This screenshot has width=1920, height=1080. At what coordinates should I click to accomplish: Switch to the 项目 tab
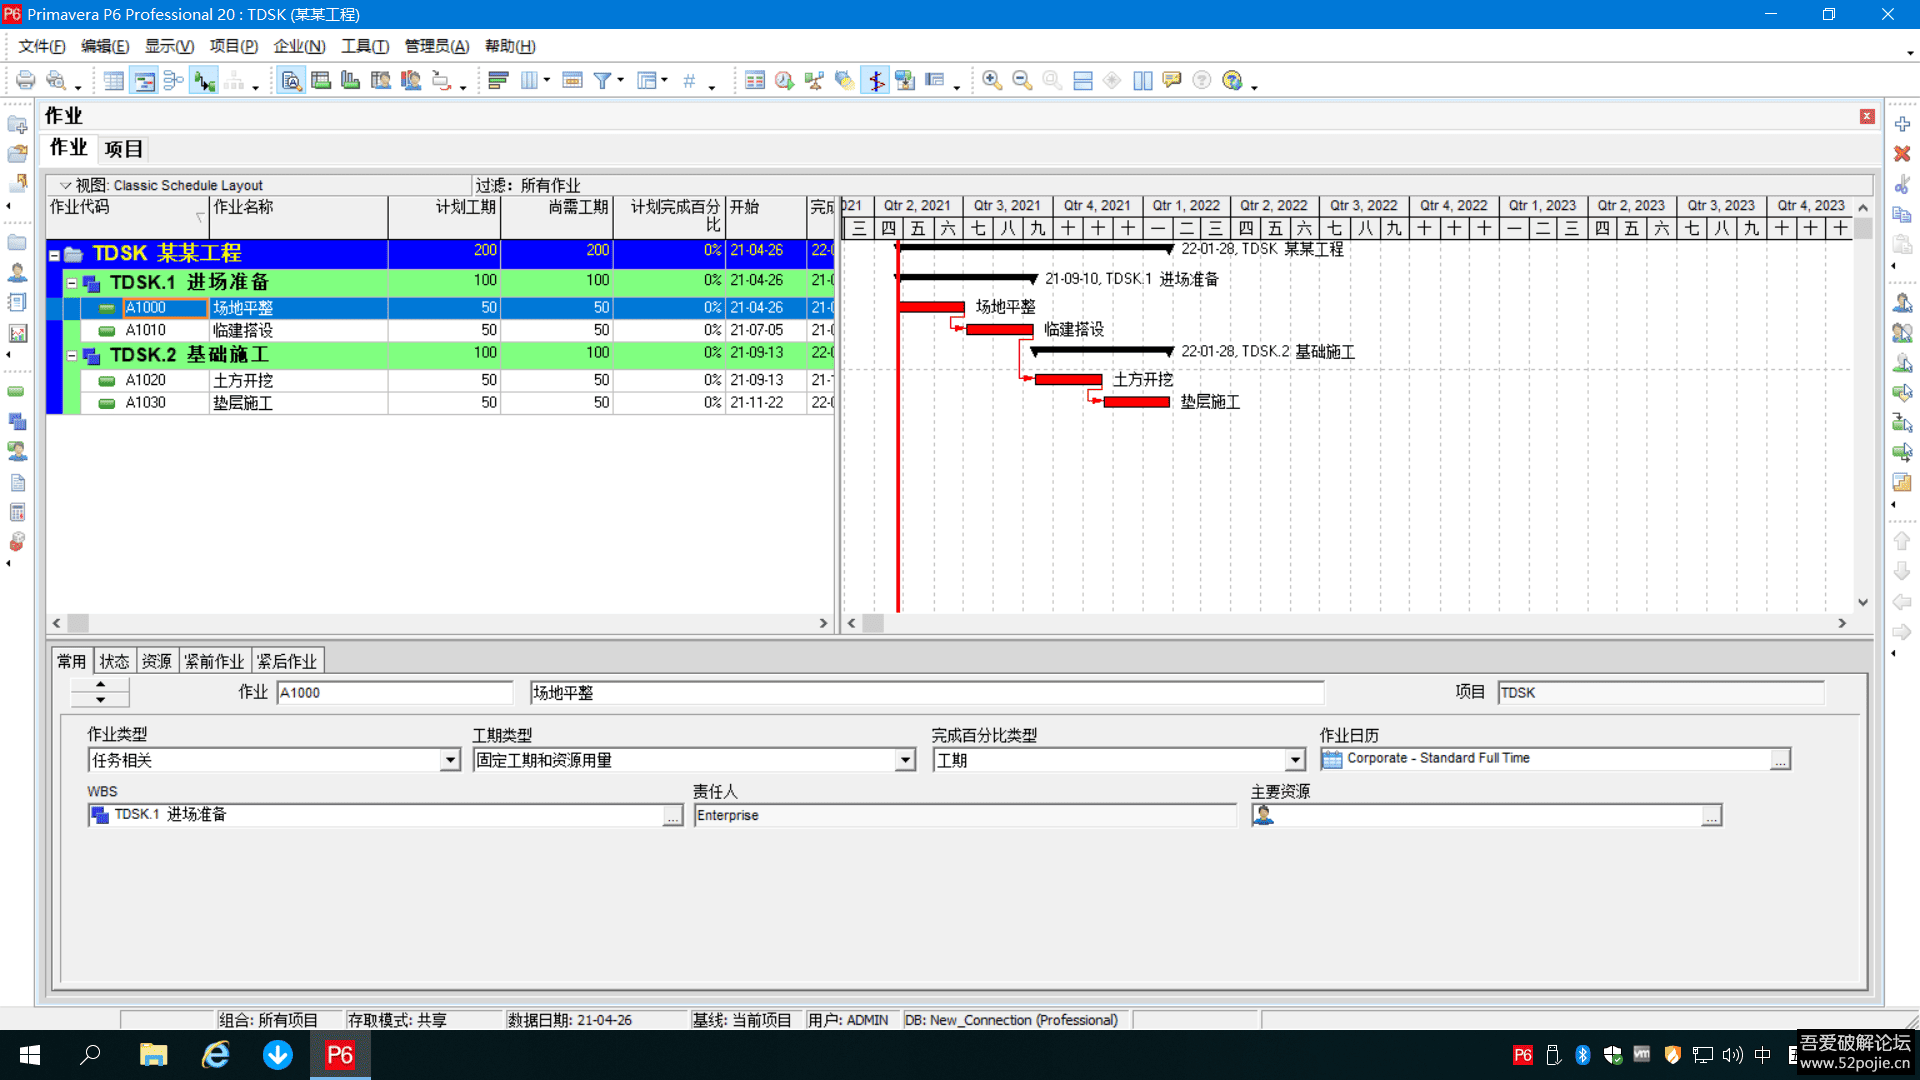[124, 149]
